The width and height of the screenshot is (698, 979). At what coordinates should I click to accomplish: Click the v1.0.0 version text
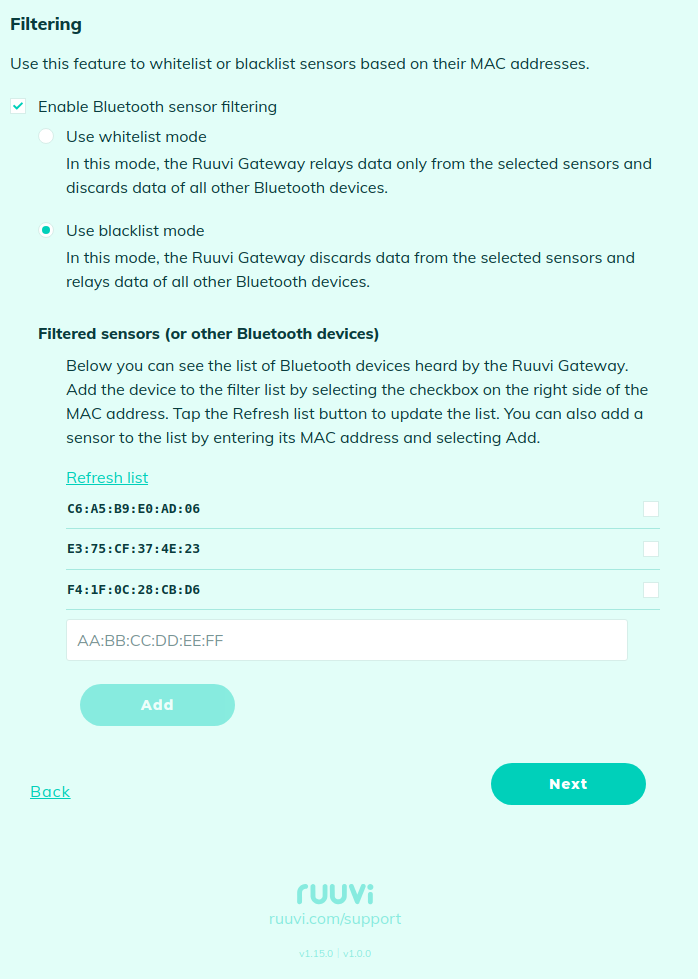[357, 954]
